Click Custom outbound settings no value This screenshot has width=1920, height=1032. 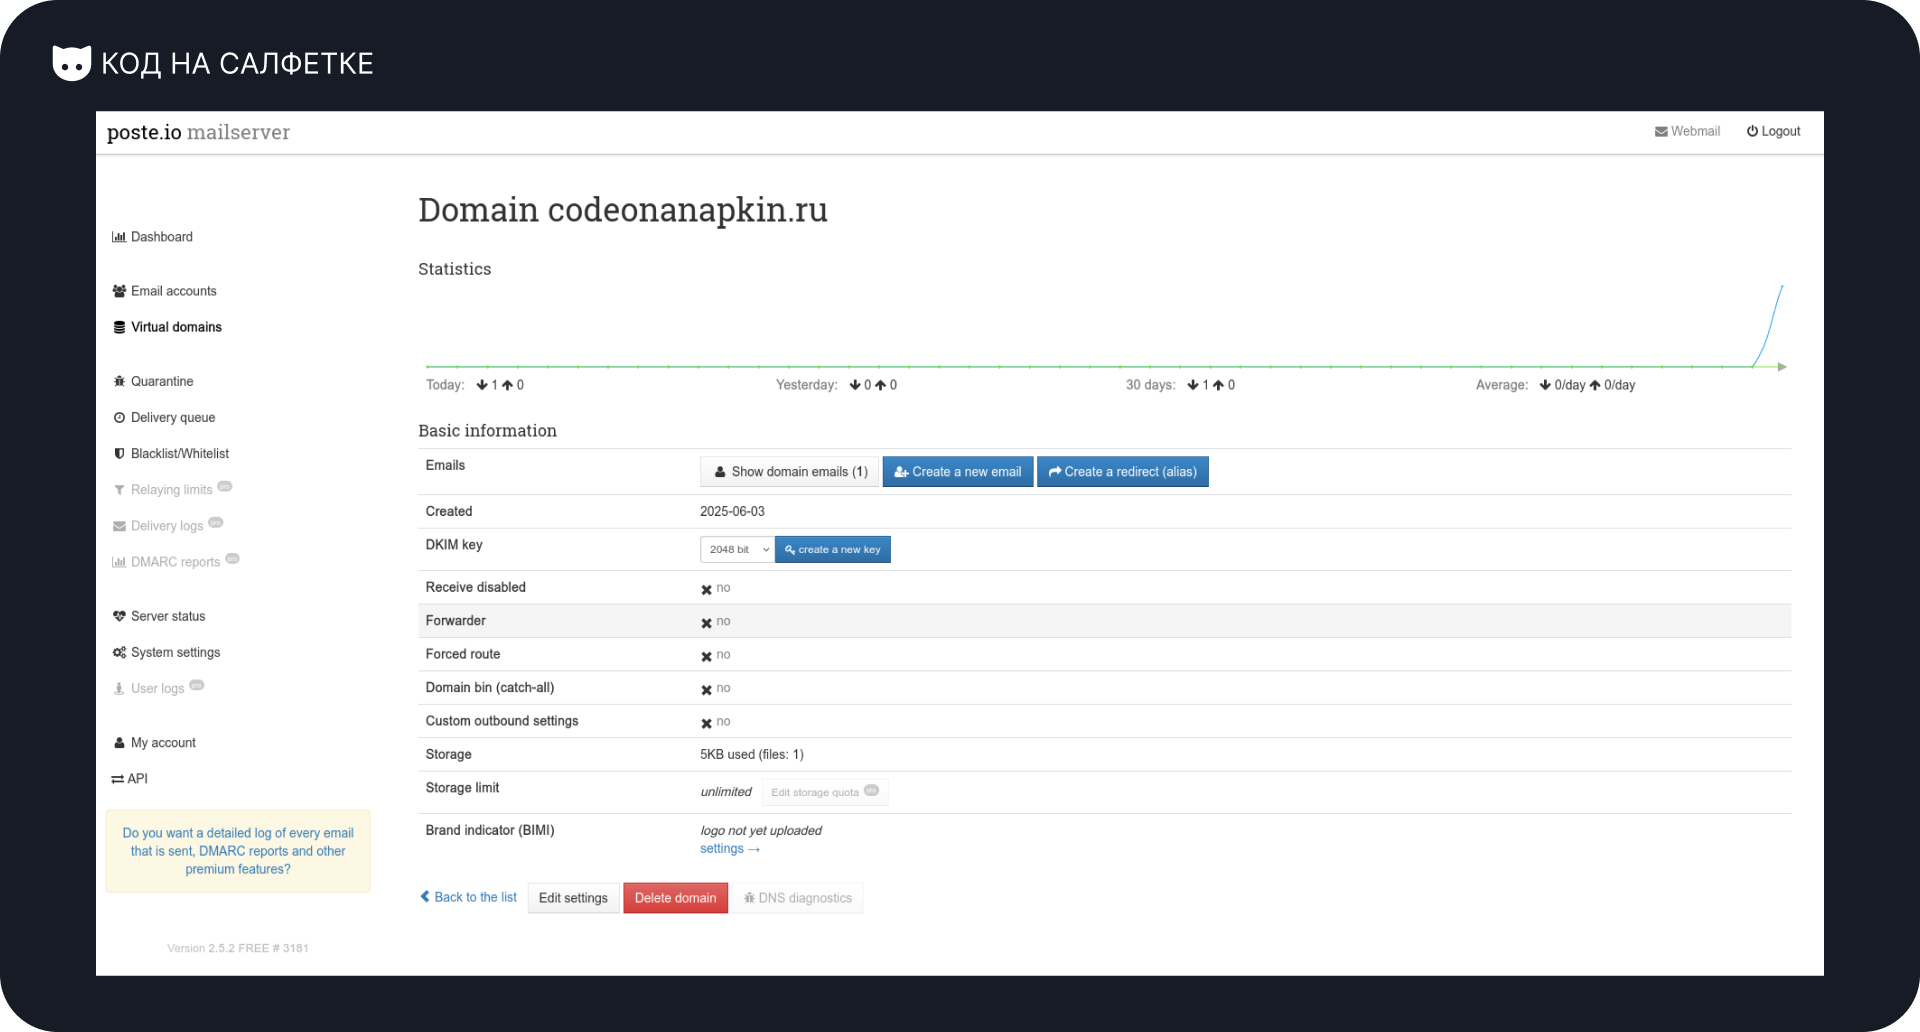(x=716, y=722)
